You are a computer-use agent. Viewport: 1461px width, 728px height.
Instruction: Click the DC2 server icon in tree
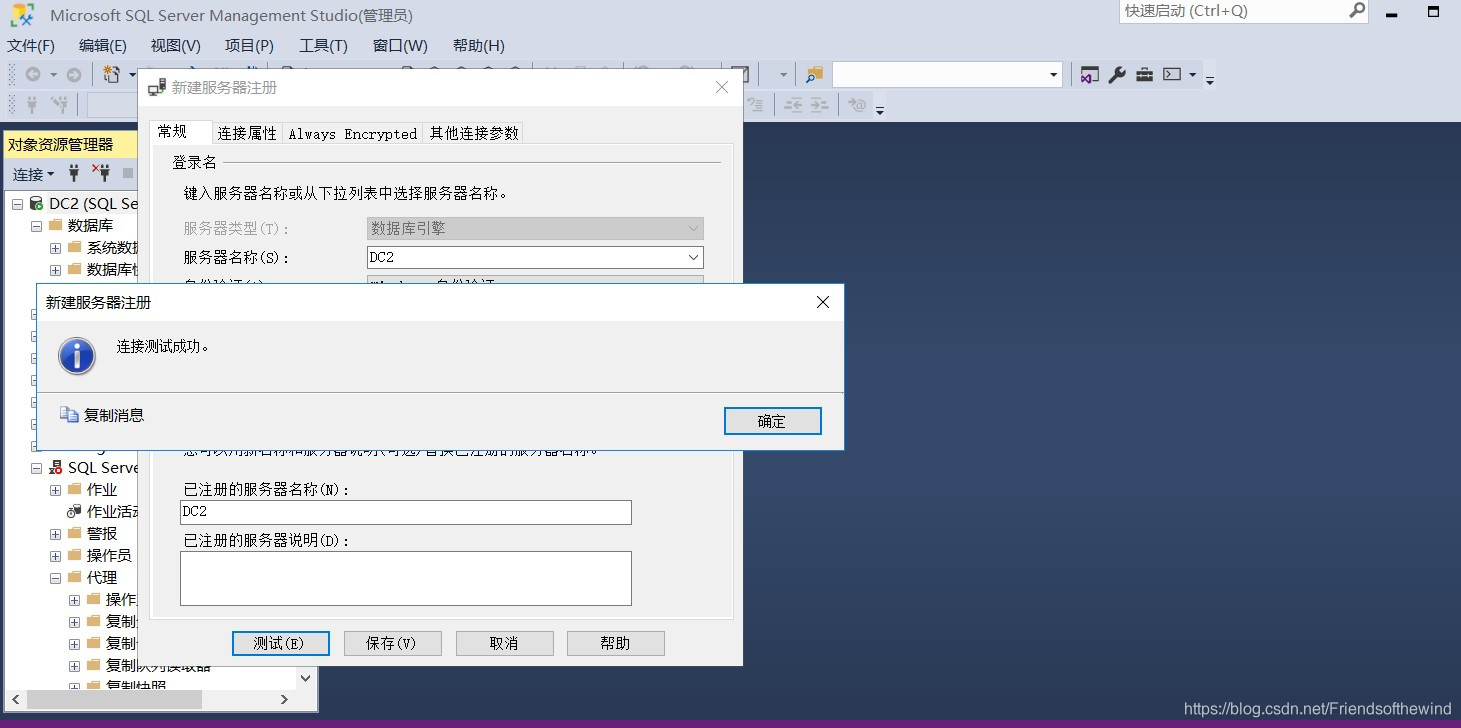pos(36,203)
